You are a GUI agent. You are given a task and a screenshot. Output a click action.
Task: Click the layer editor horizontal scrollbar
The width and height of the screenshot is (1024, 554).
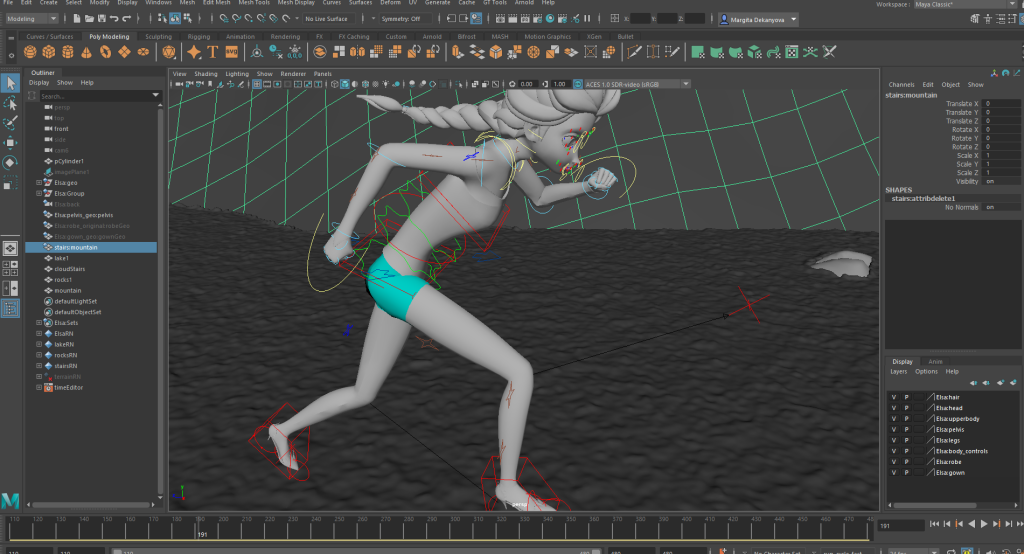click(x=935, y=505)
